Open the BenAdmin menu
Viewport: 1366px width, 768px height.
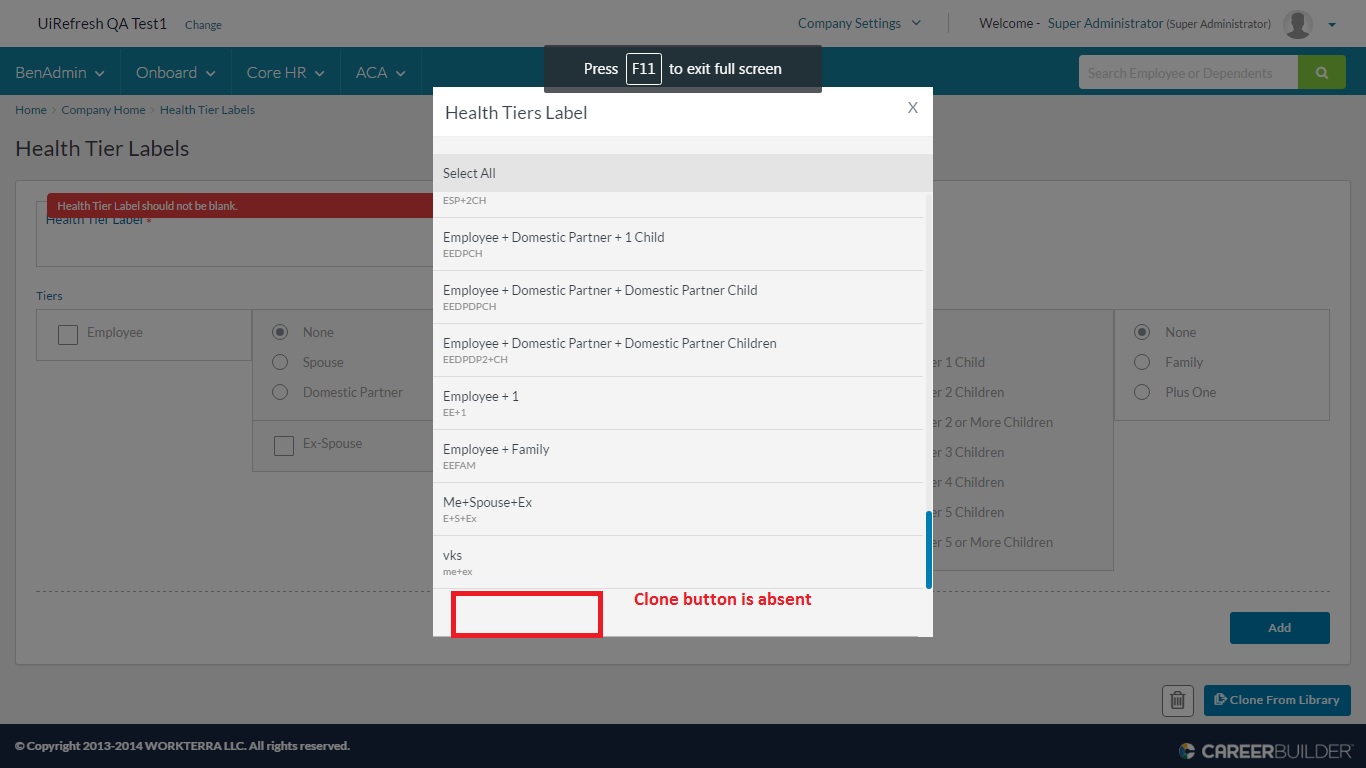coord(60,73)
